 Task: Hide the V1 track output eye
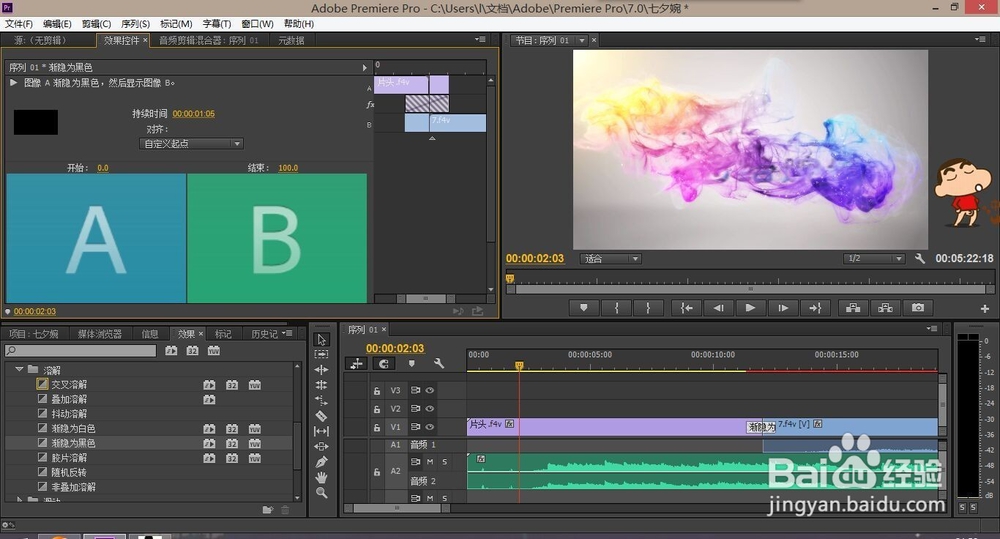pos(430,427)
